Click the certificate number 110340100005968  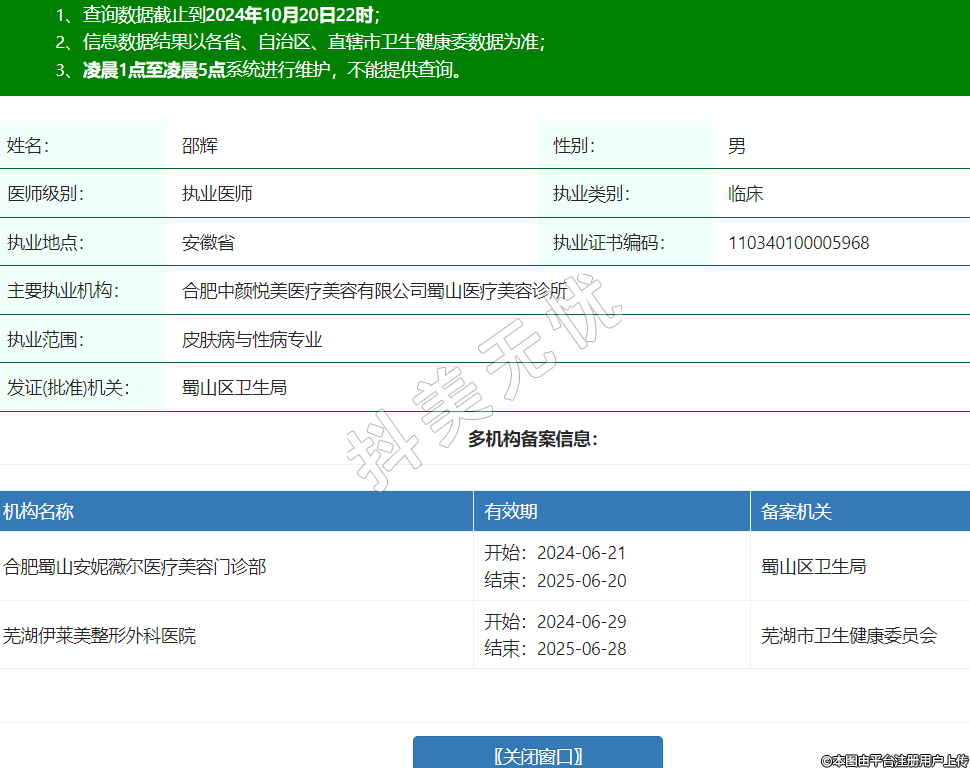point(798,243)
